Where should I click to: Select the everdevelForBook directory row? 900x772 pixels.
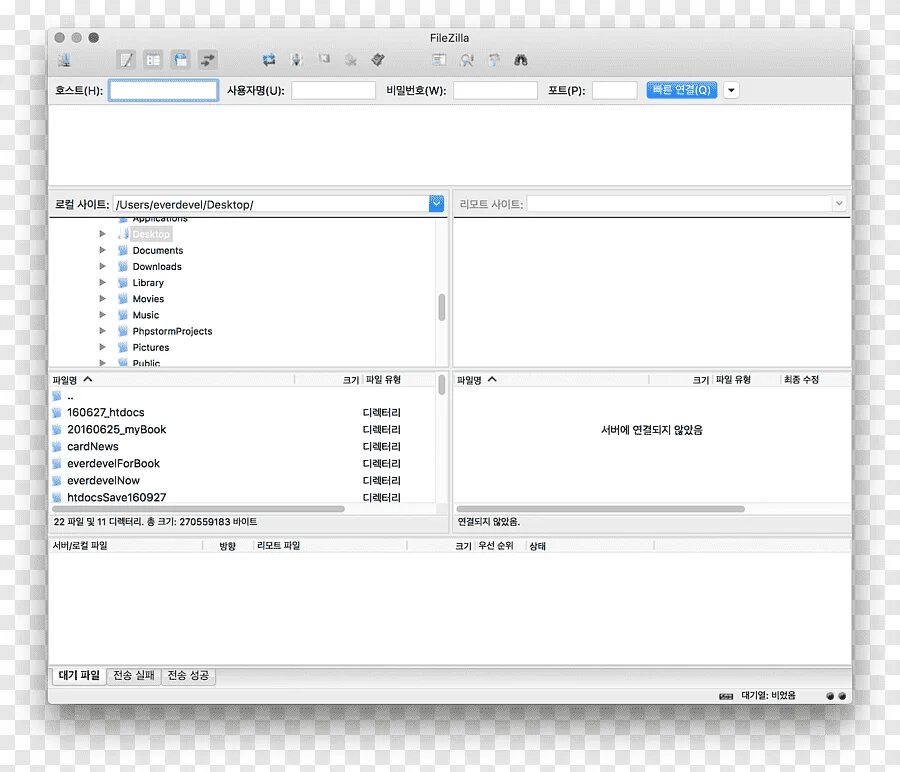(x=243, y=463)
